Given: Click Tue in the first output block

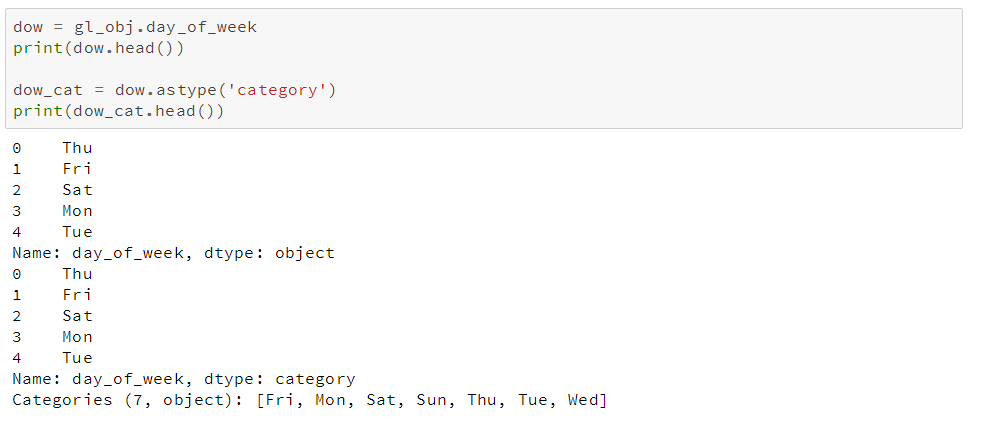Looking at the screenshot, I should click(x=77, y=232).
